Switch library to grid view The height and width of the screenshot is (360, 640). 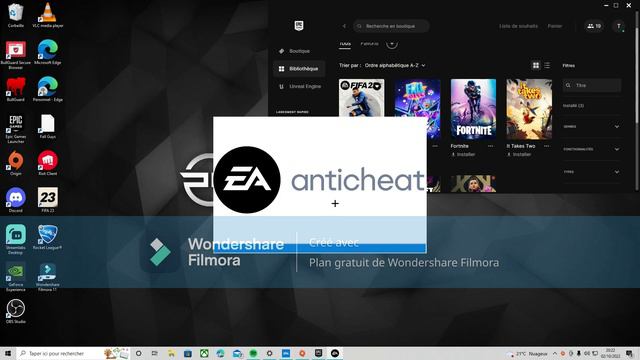536,65
